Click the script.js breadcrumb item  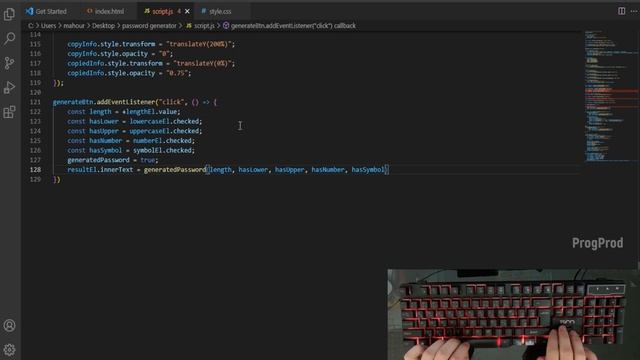click(x=200, y=26)
